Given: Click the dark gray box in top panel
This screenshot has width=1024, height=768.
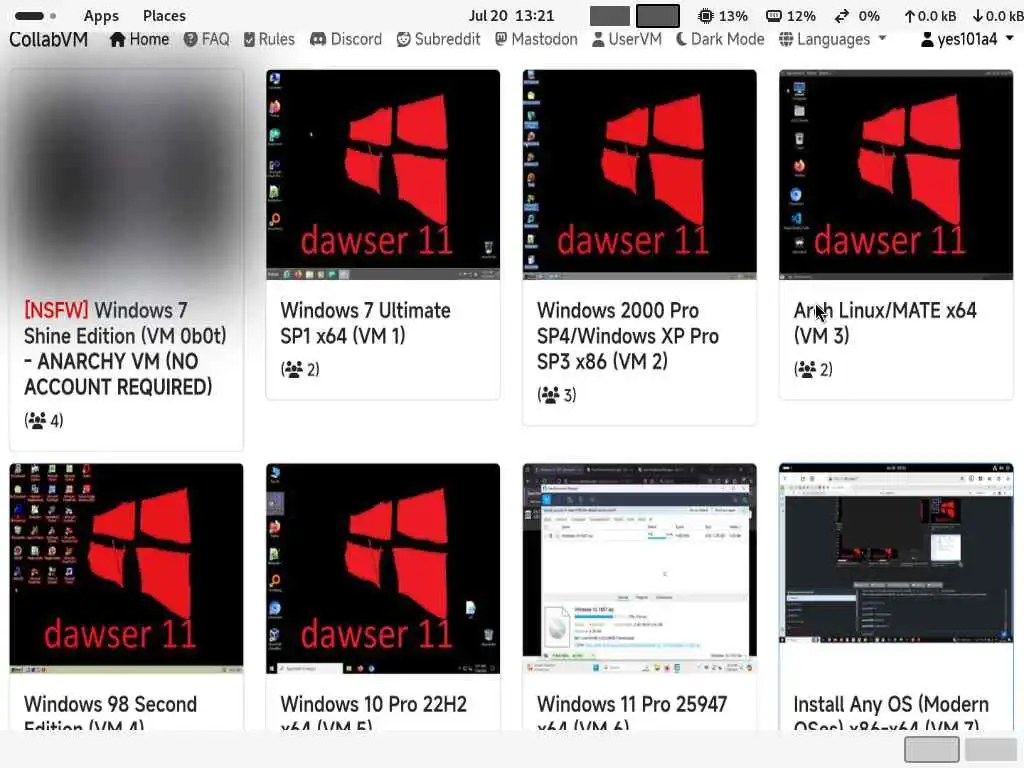Looking at the screenshot, I should coord(658,16).
